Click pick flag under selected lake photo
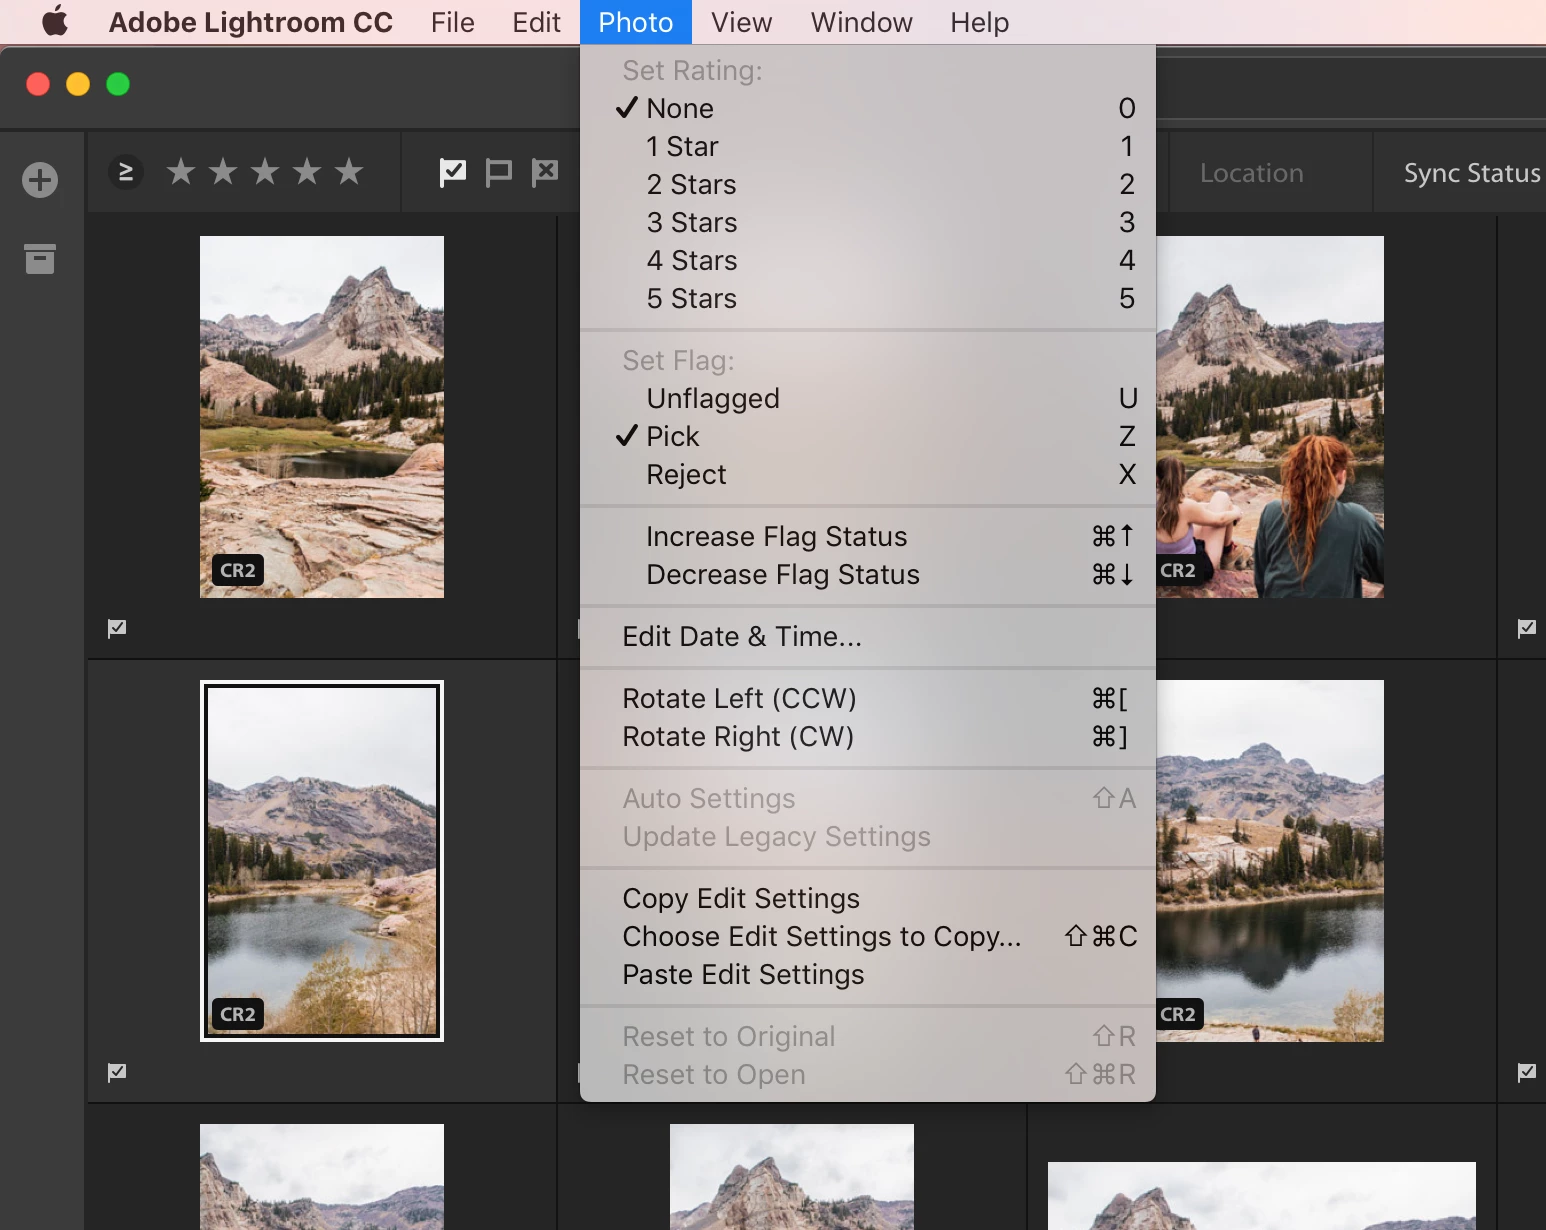 point(117,1072)
